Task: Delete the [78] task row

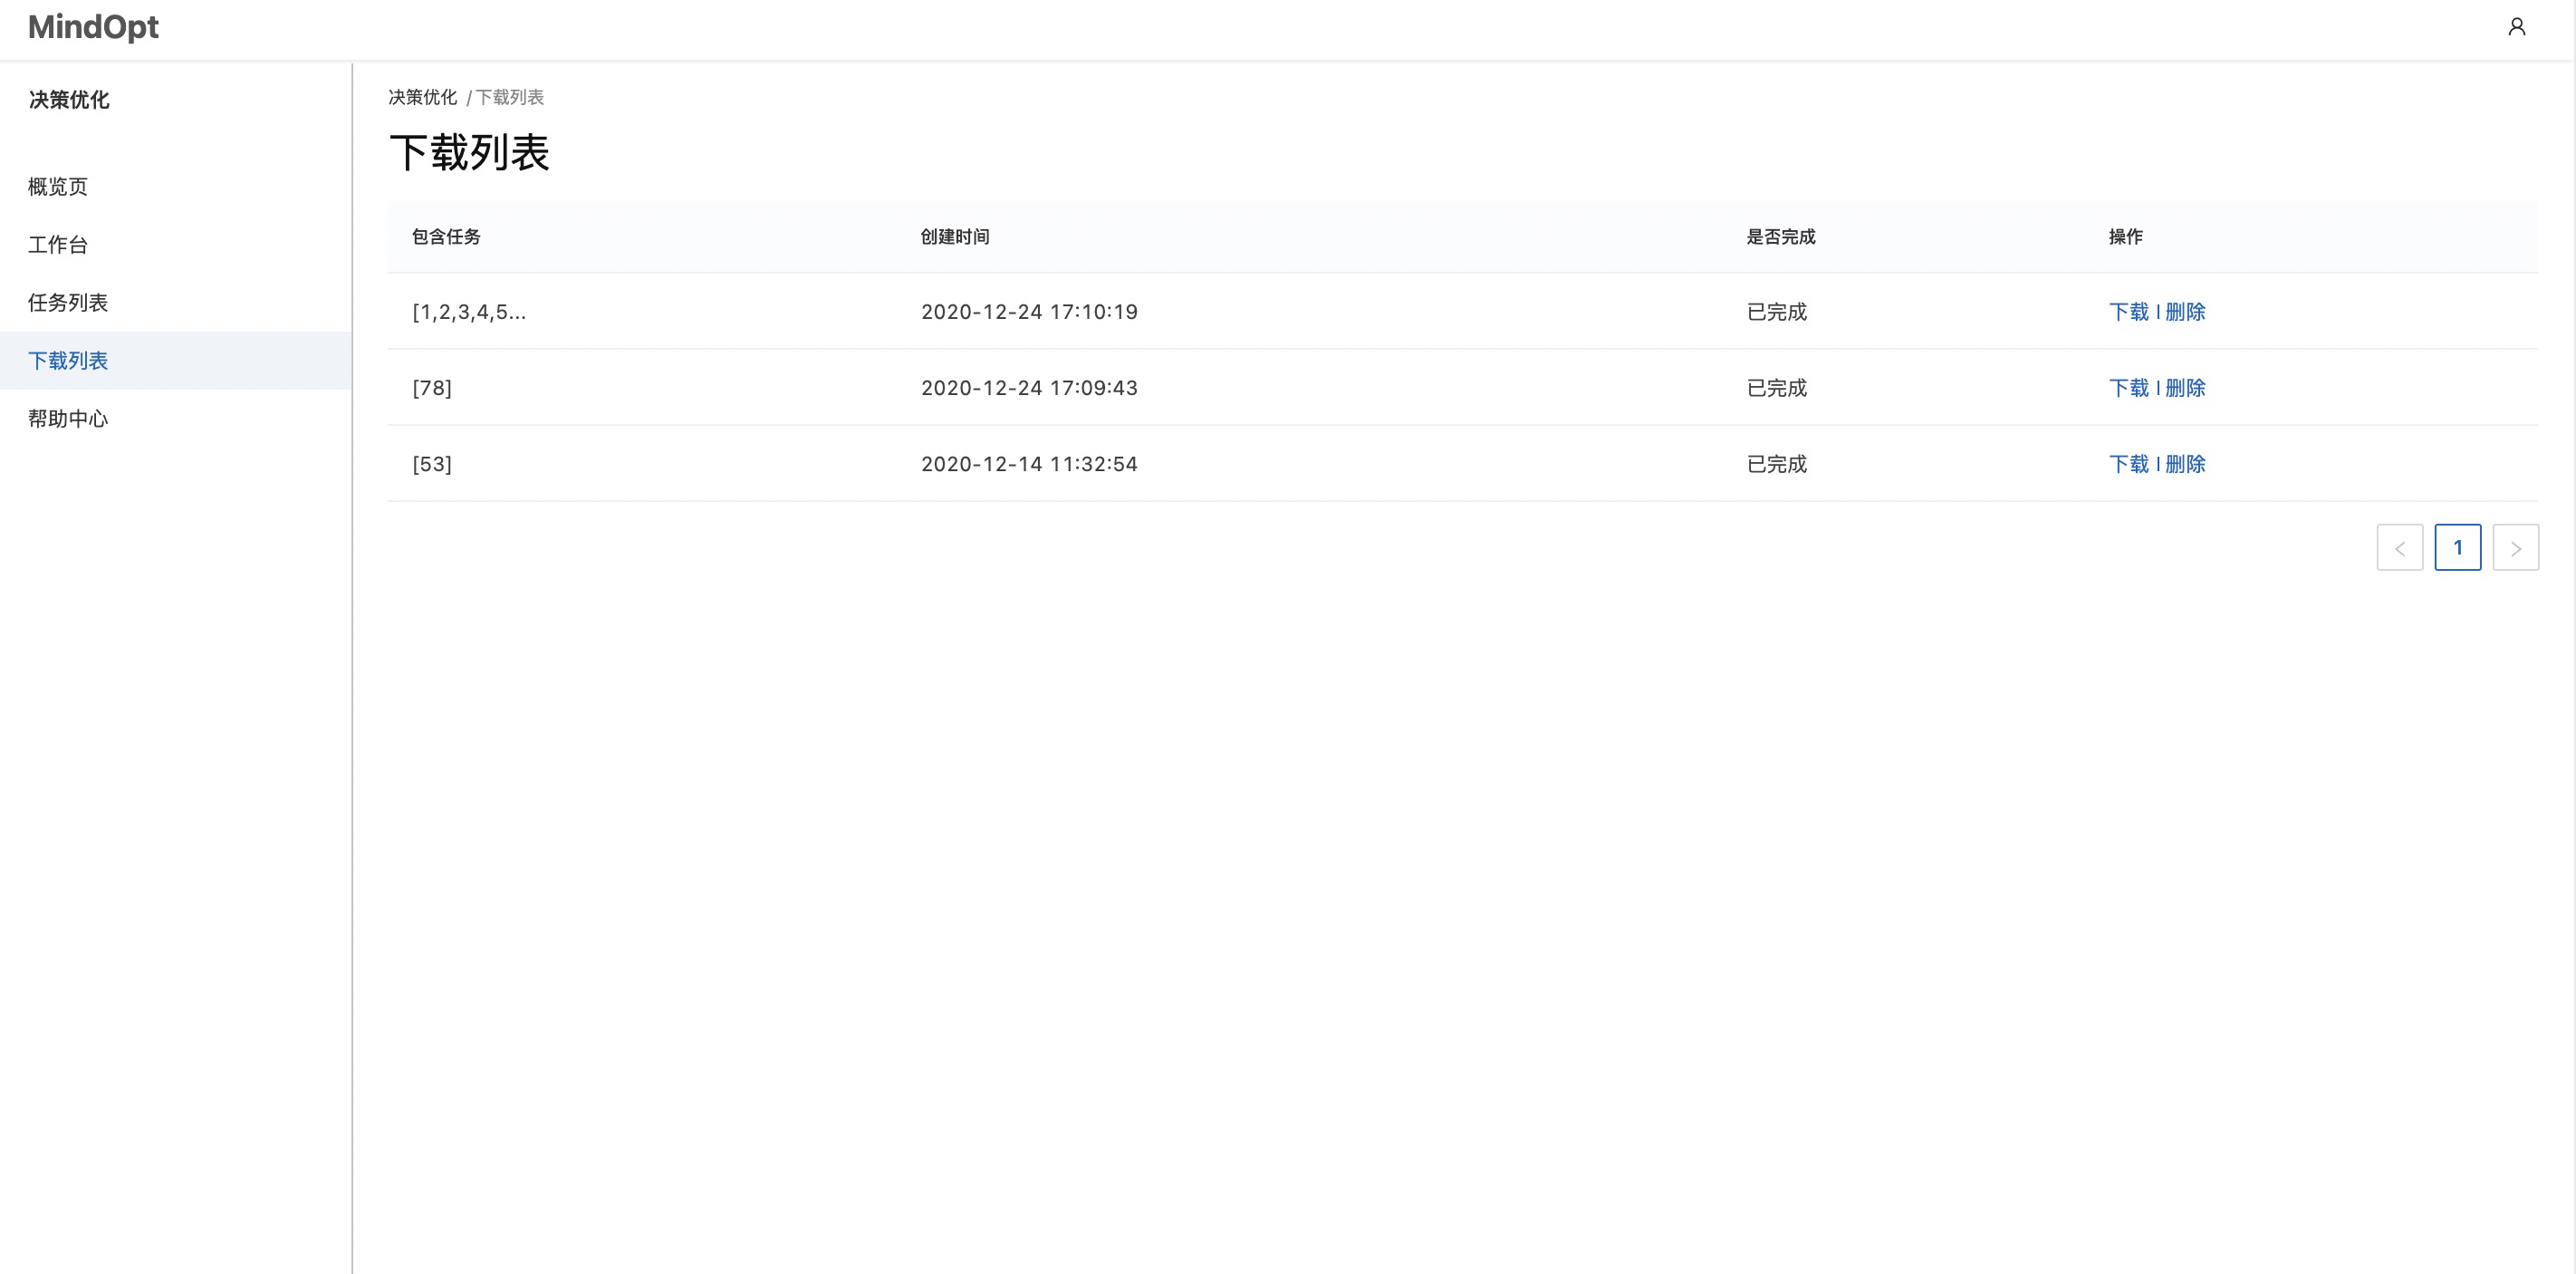Action: tap(2185, 388)
